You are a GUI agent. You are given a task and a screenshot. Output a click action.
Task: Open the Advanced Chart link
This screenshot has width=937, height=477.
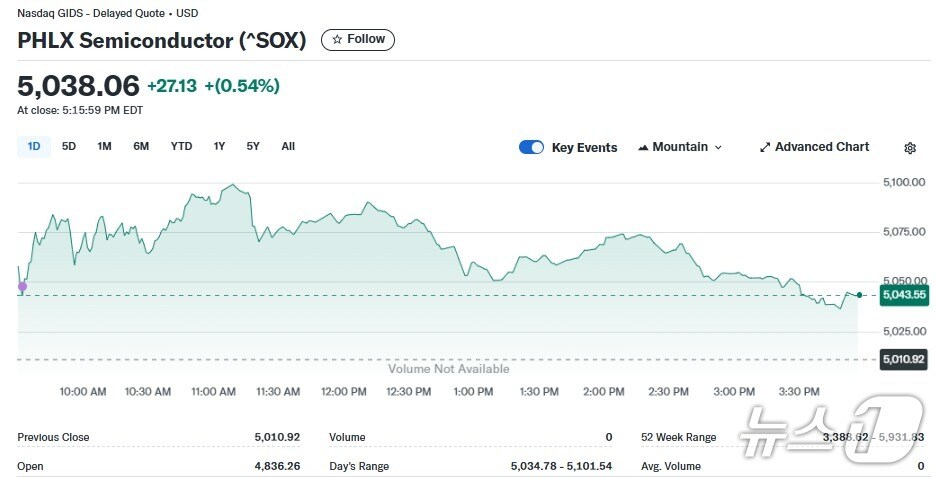(814, 147)
